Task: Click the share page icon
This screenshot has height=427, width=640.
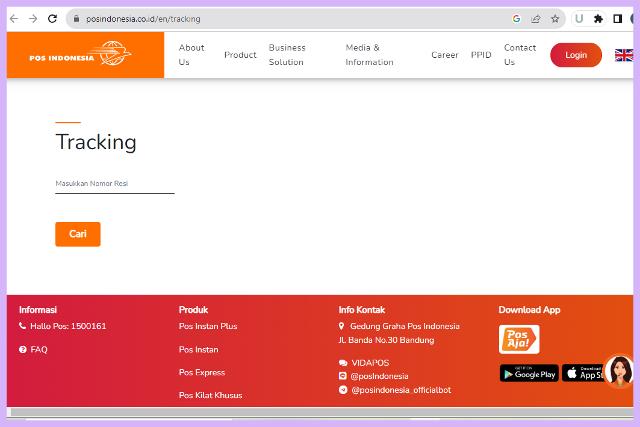Action: (536, 19)
